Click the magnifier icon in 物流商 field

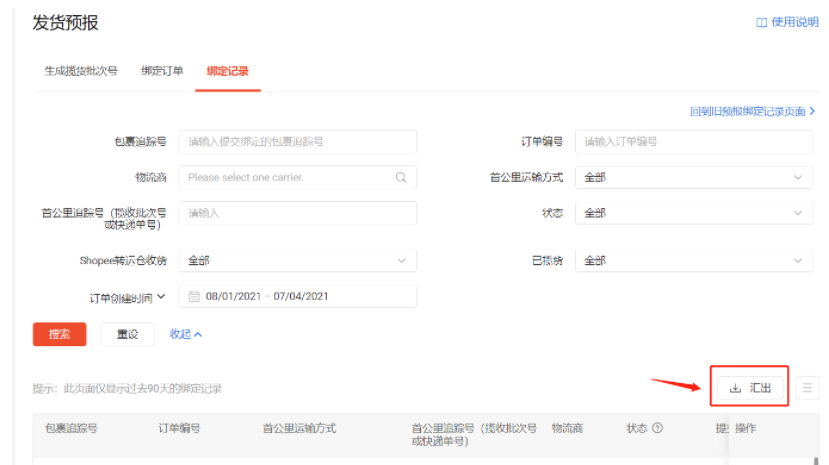pos(401,178)
